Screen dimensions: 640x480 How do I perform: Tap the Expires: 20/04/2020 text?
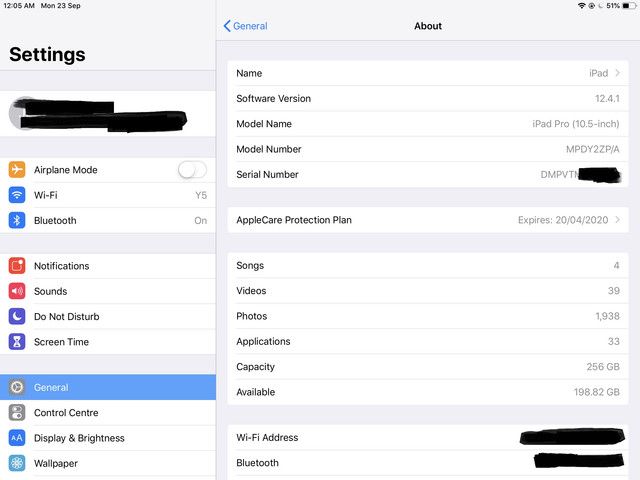click(x=563, y=220)
